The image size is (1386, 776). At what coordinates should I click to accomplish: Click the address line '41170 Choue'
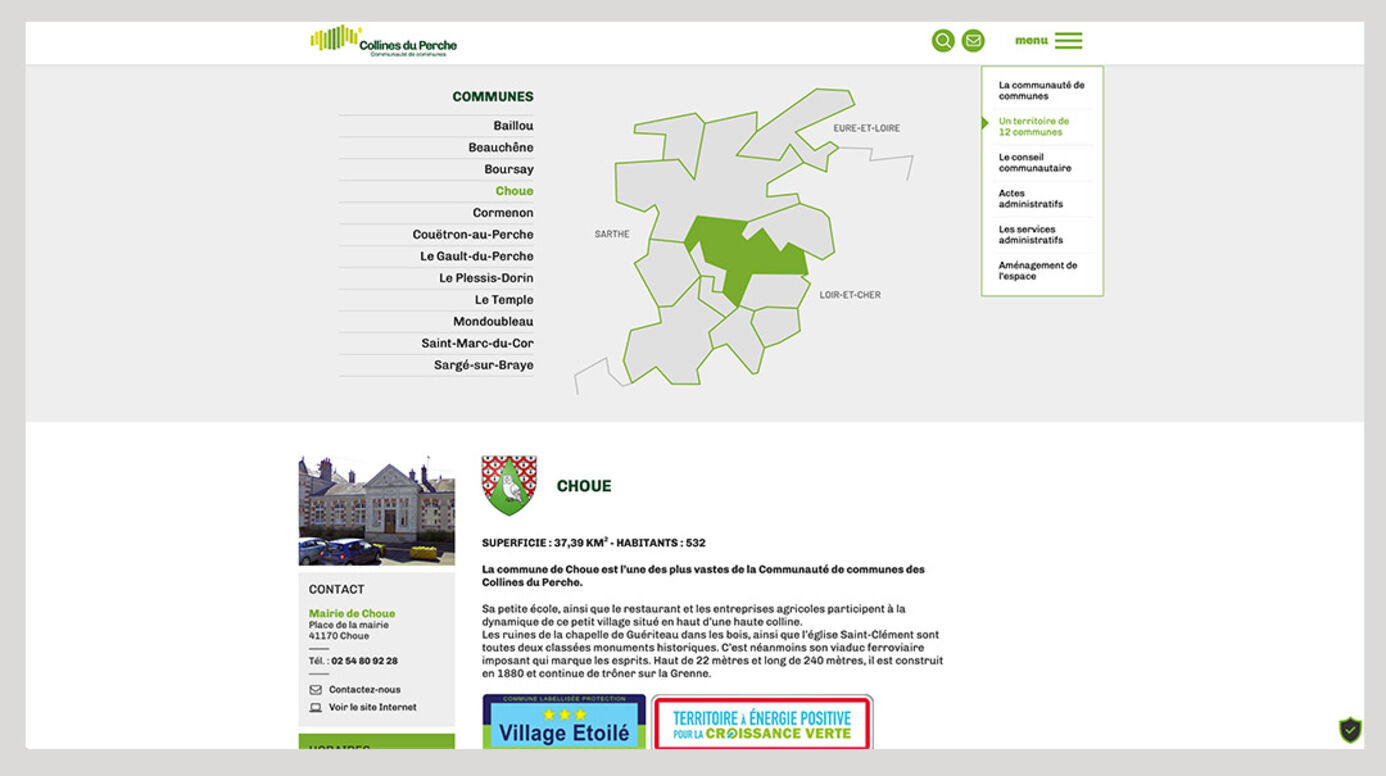point(339,636)
